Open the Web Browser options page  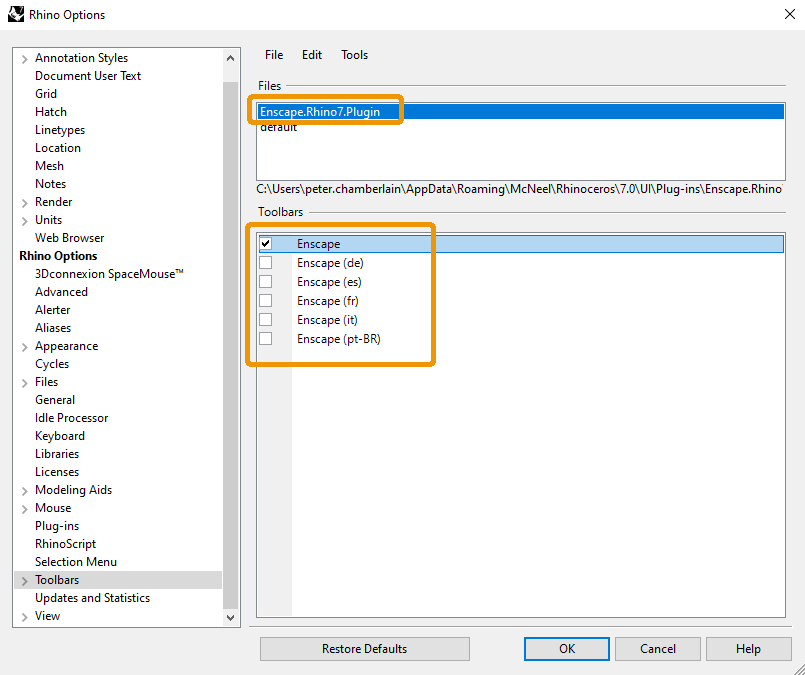pyautogui.click(x=69, y=238)
